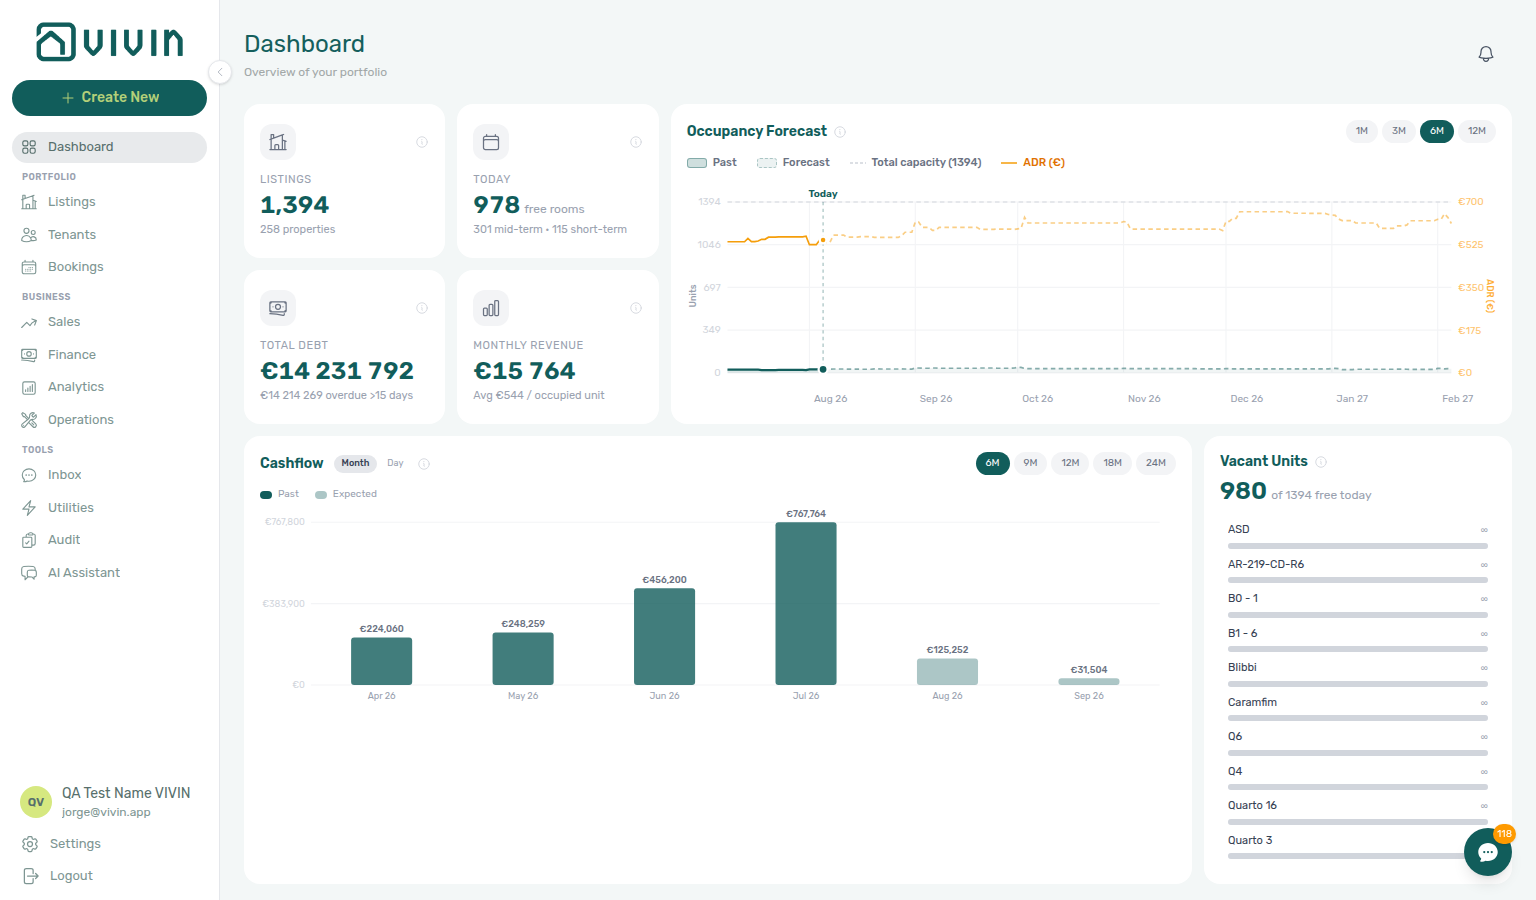Click the Inbox chat bubble icon
The width and height of the screenshot is (1536, 900).
(x=29, y=475)
